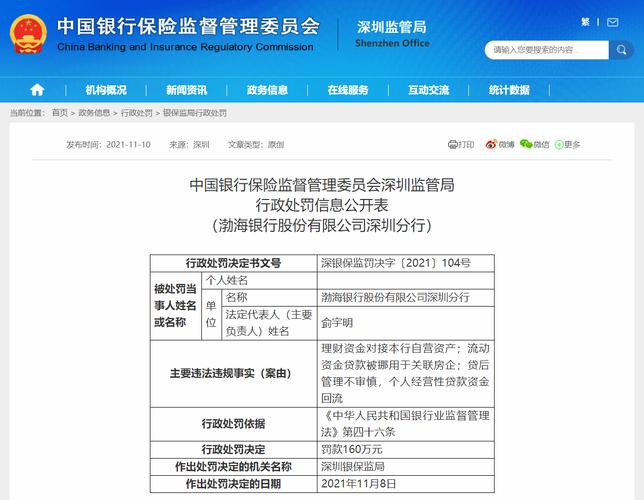
Task: Go to 首页 breadcrumb link
Action: (x=60, y=113)
